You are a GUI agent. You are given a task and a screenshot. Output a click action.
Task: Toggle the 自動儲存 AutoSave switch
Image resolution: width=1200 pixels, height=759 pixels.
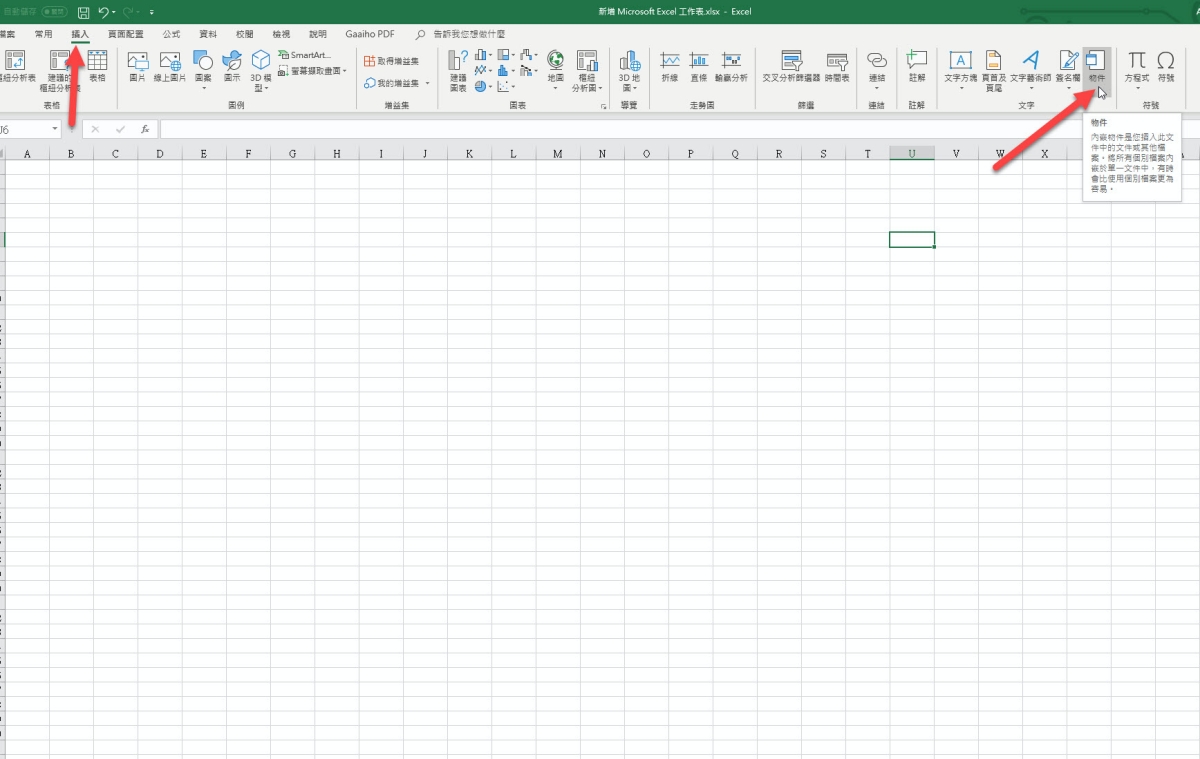54,12
